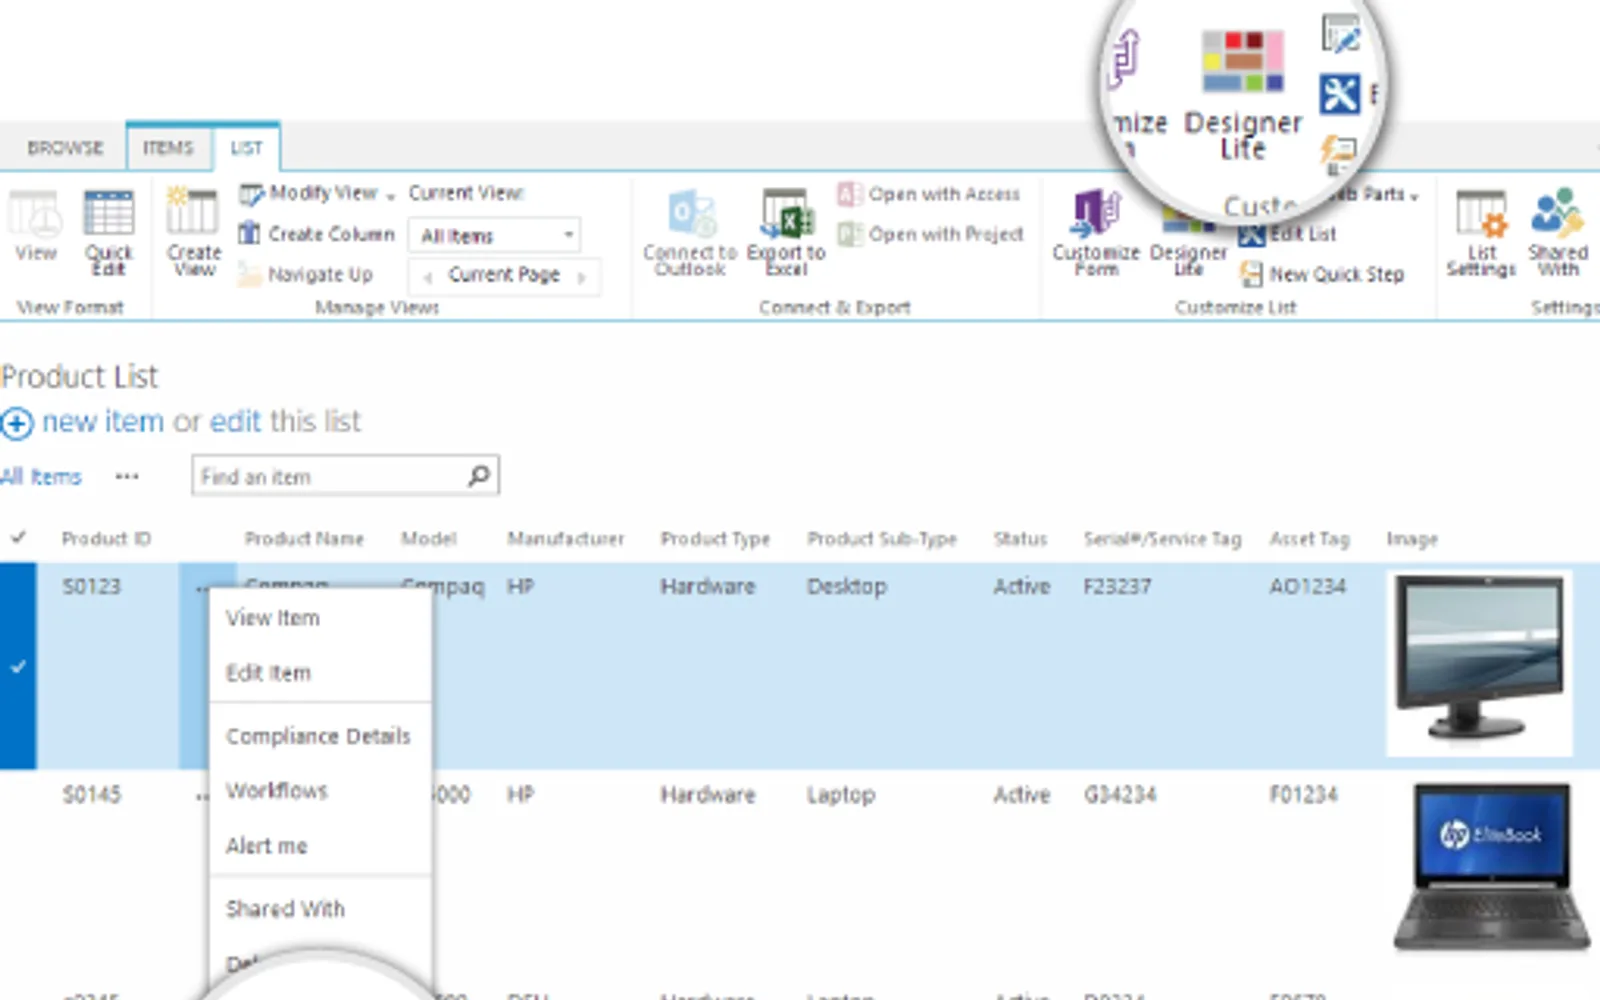Toggle selection checkmark for row S0123
This screenshot has height=1000, width=1600.
[18, 666]
